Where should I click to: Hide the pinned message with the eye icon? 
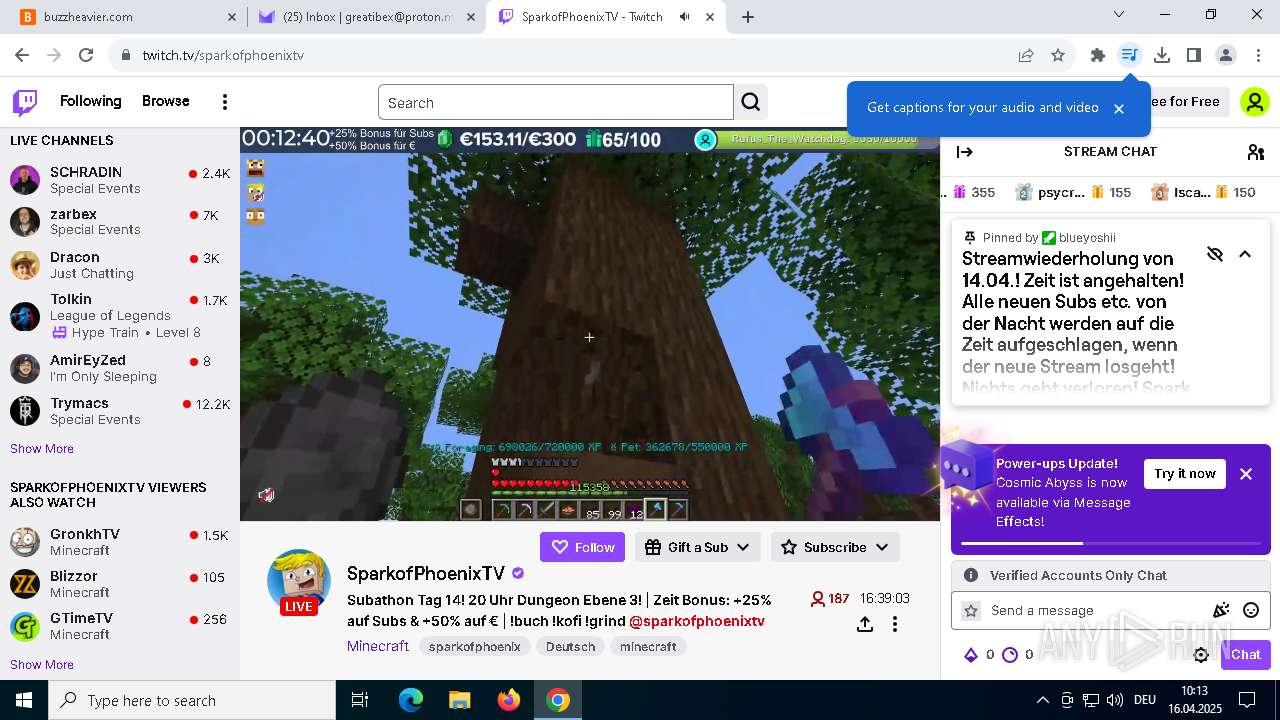coord(1215,254)
